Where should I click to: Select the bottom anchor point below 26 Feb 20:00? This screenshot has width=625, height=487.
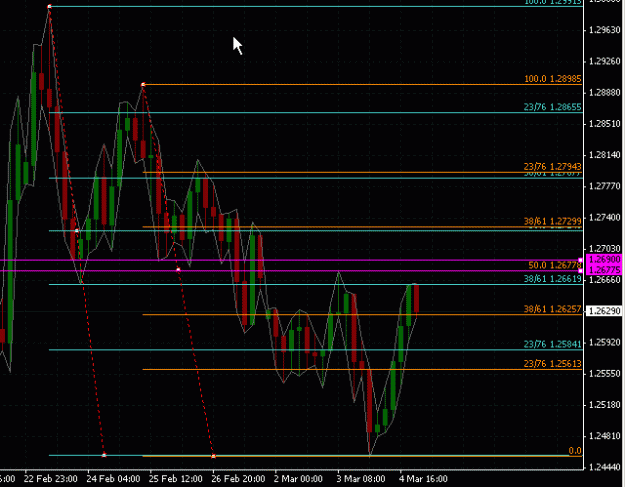pos(213,456)
